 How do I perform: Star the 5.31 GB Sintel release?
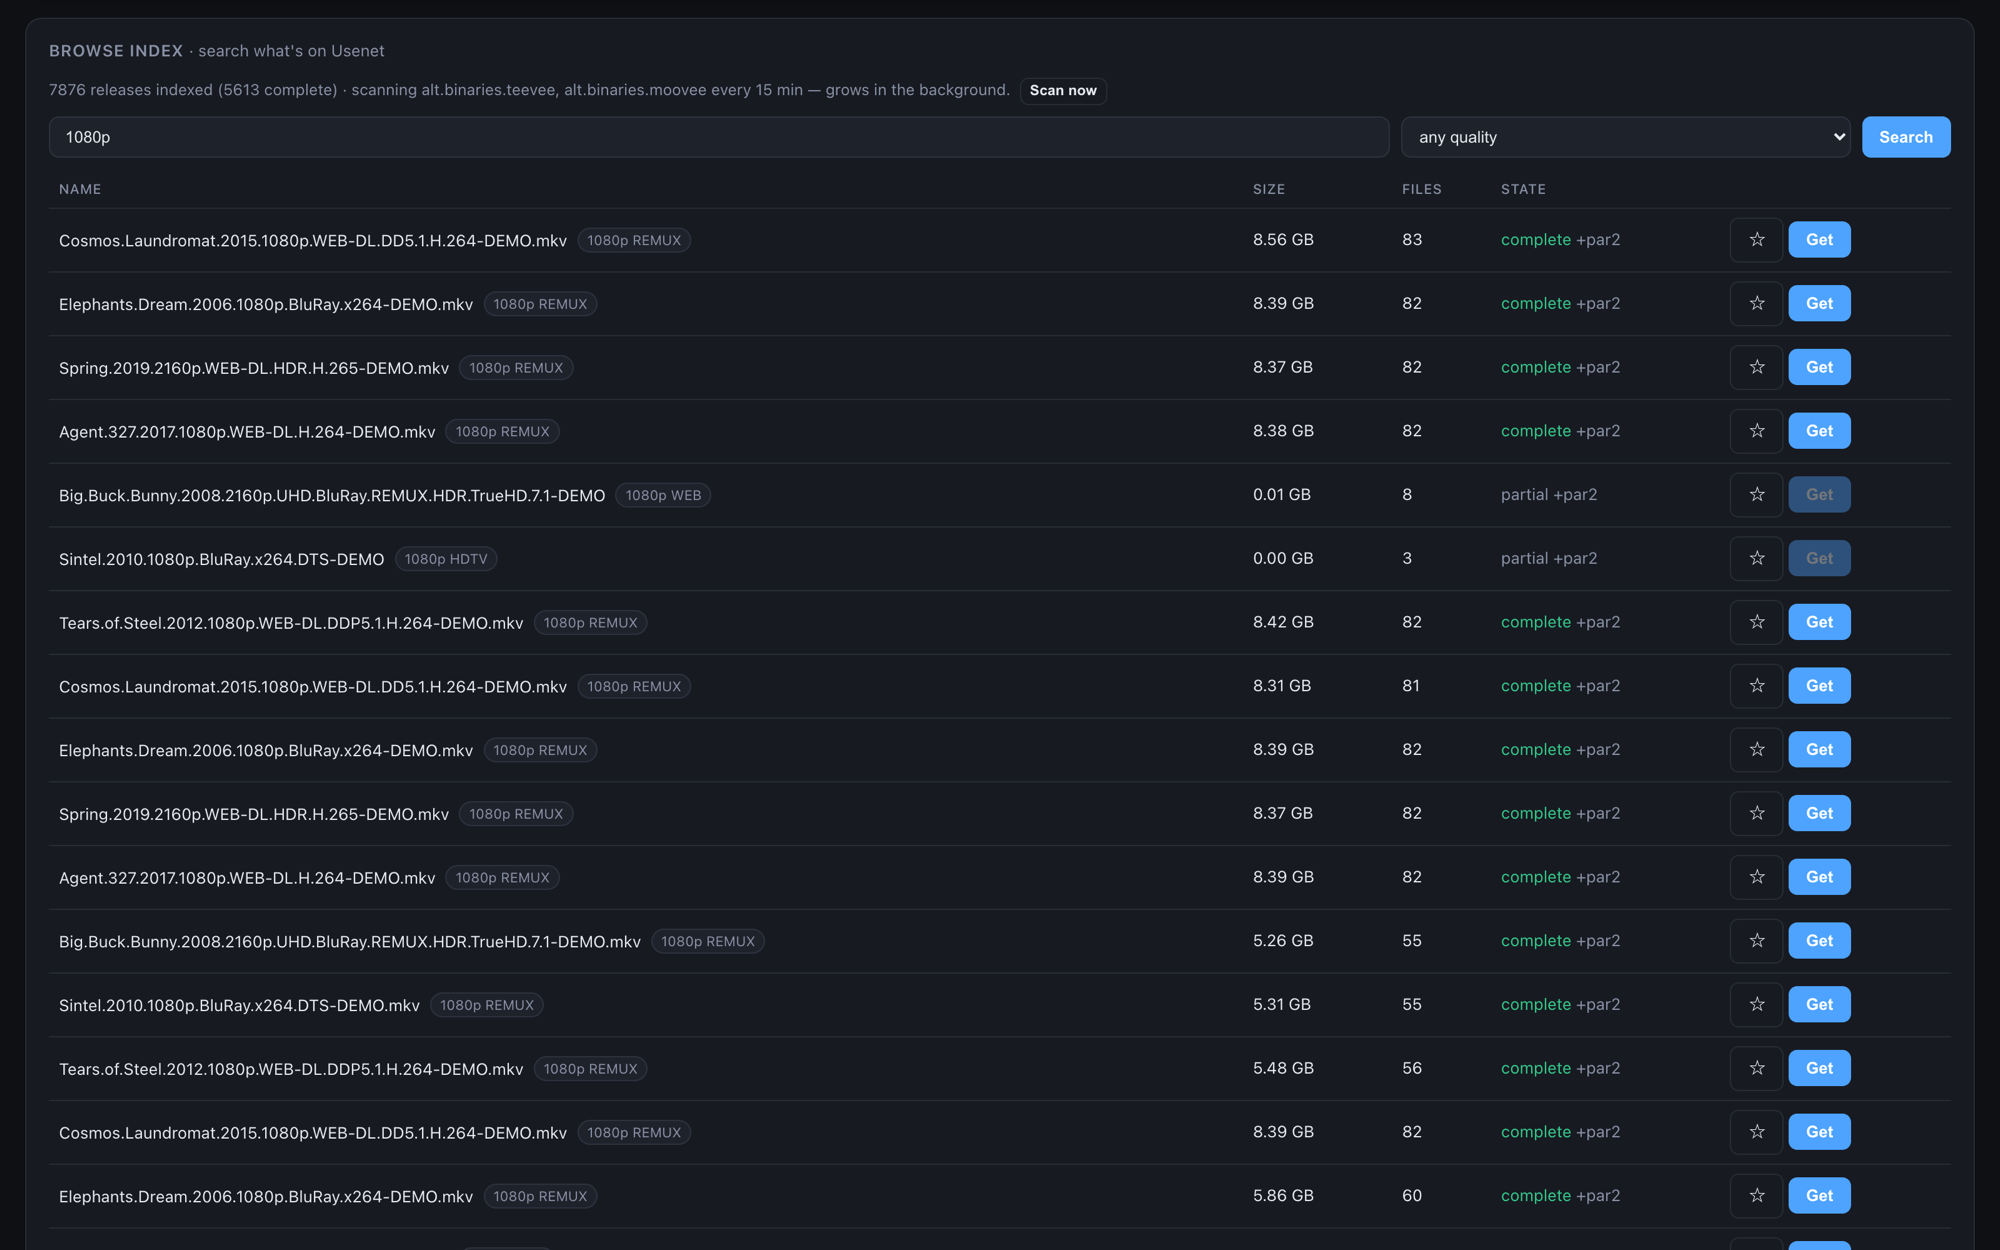(x=1756, y=1004)
